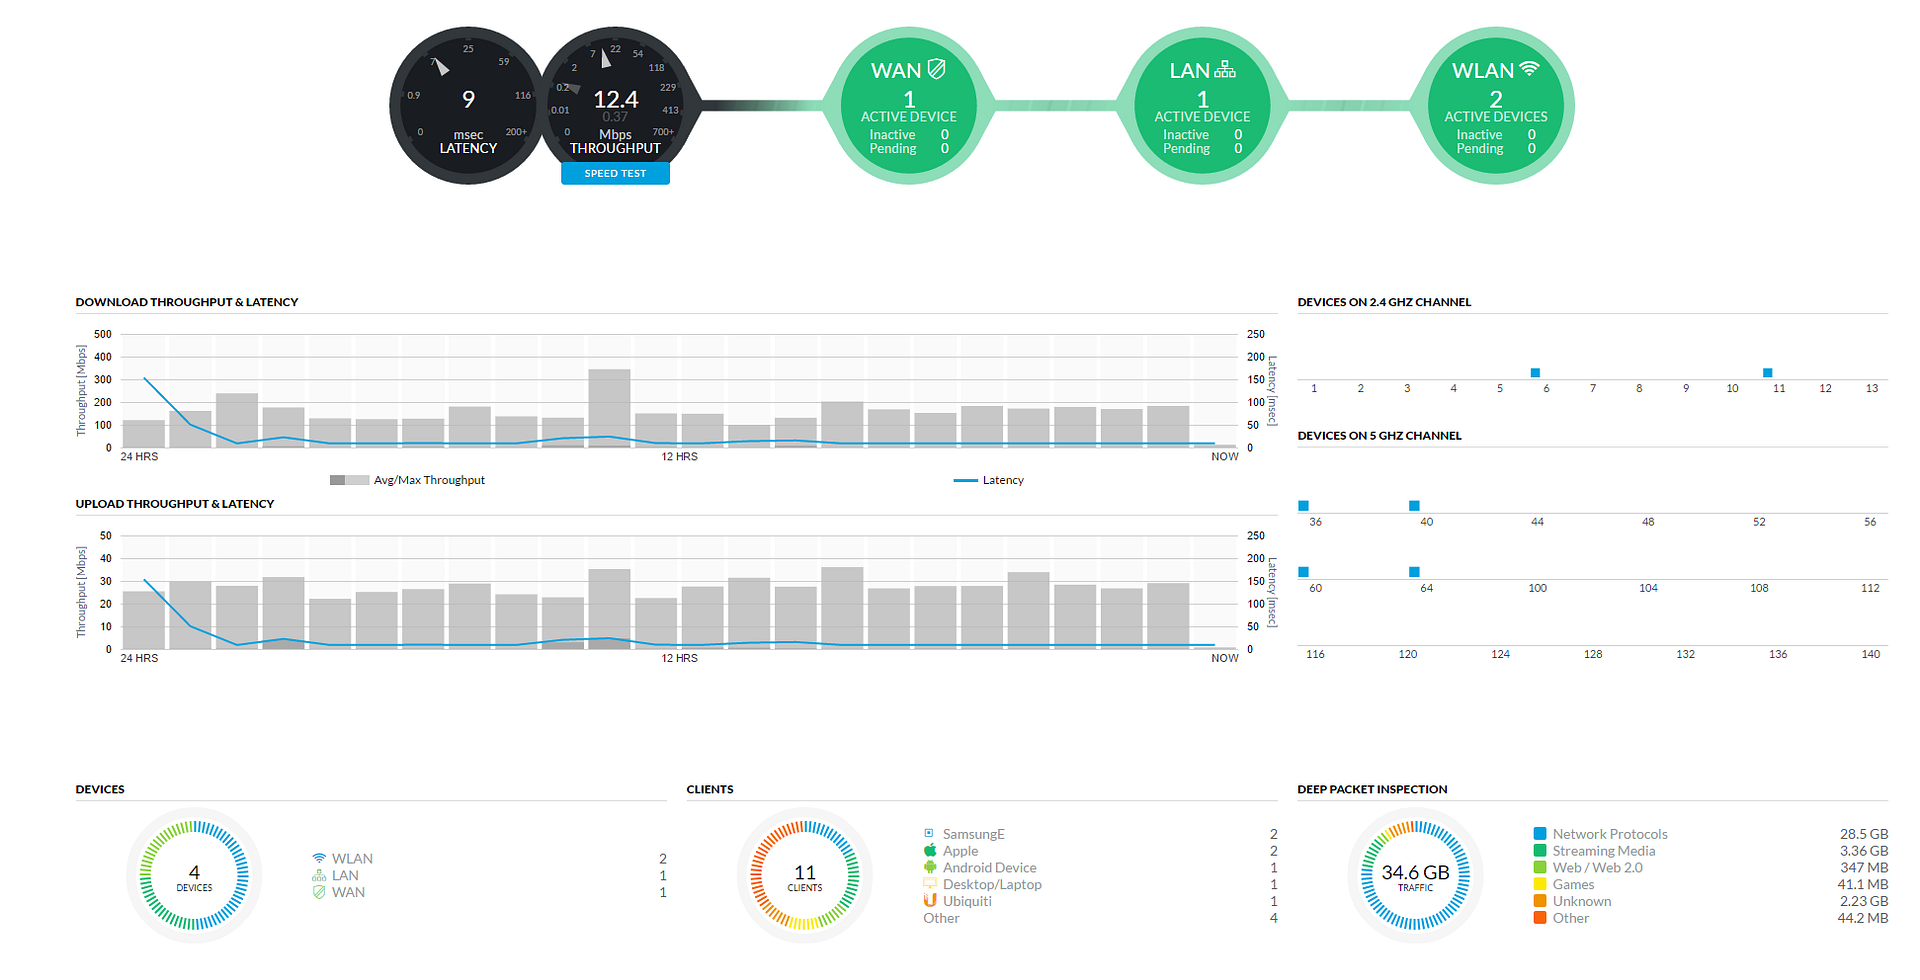This screenshot has height=980, width=1920.
Task: Click the LAN icon in the Devices list
Action: [319, 875]
